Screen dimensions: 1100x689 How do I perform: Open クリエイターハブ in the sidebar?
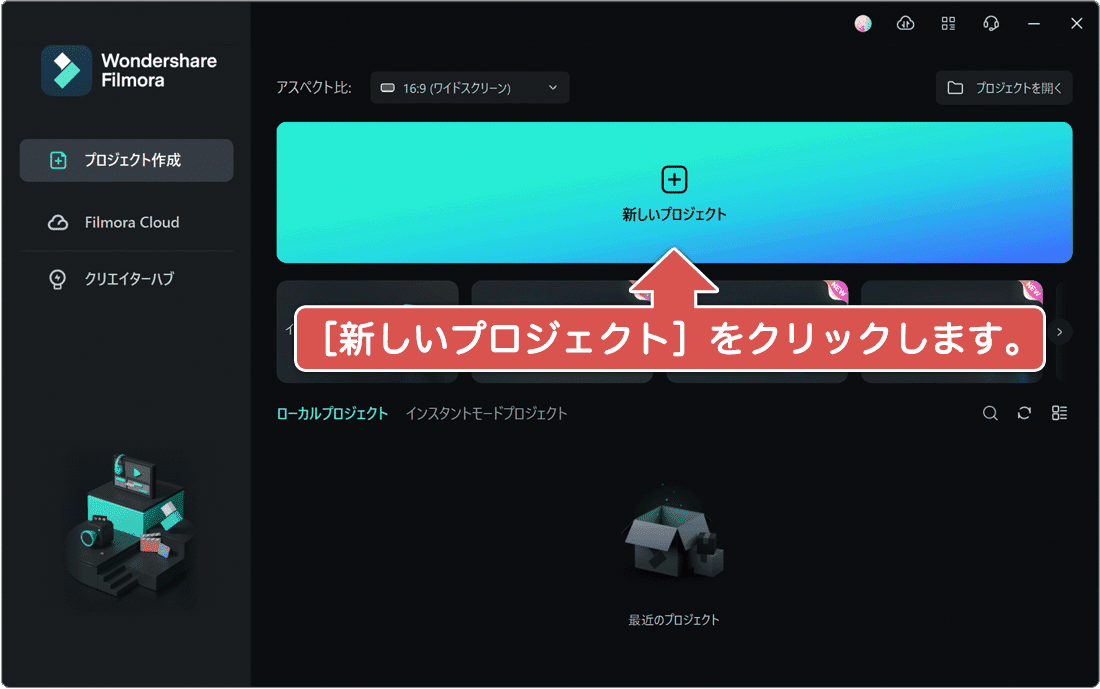point(126,280)
